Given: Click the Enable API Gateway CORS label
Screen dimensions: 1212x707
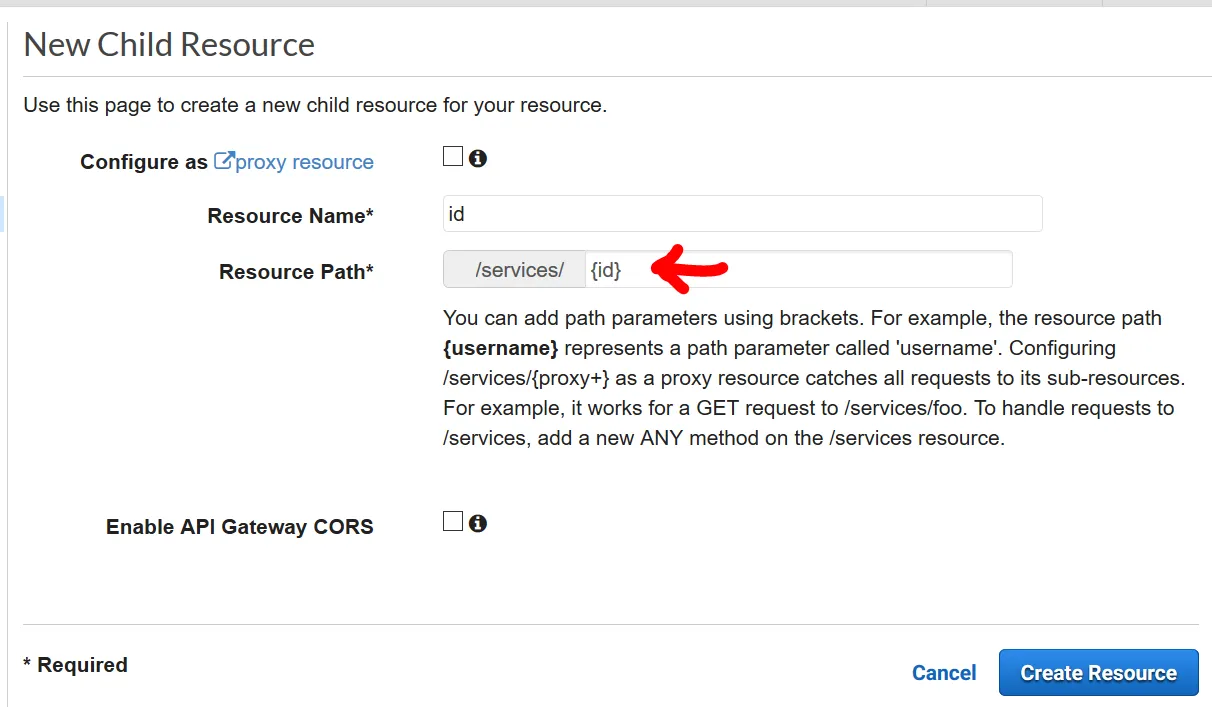Looking at the screenshot, I should point(239,527).
